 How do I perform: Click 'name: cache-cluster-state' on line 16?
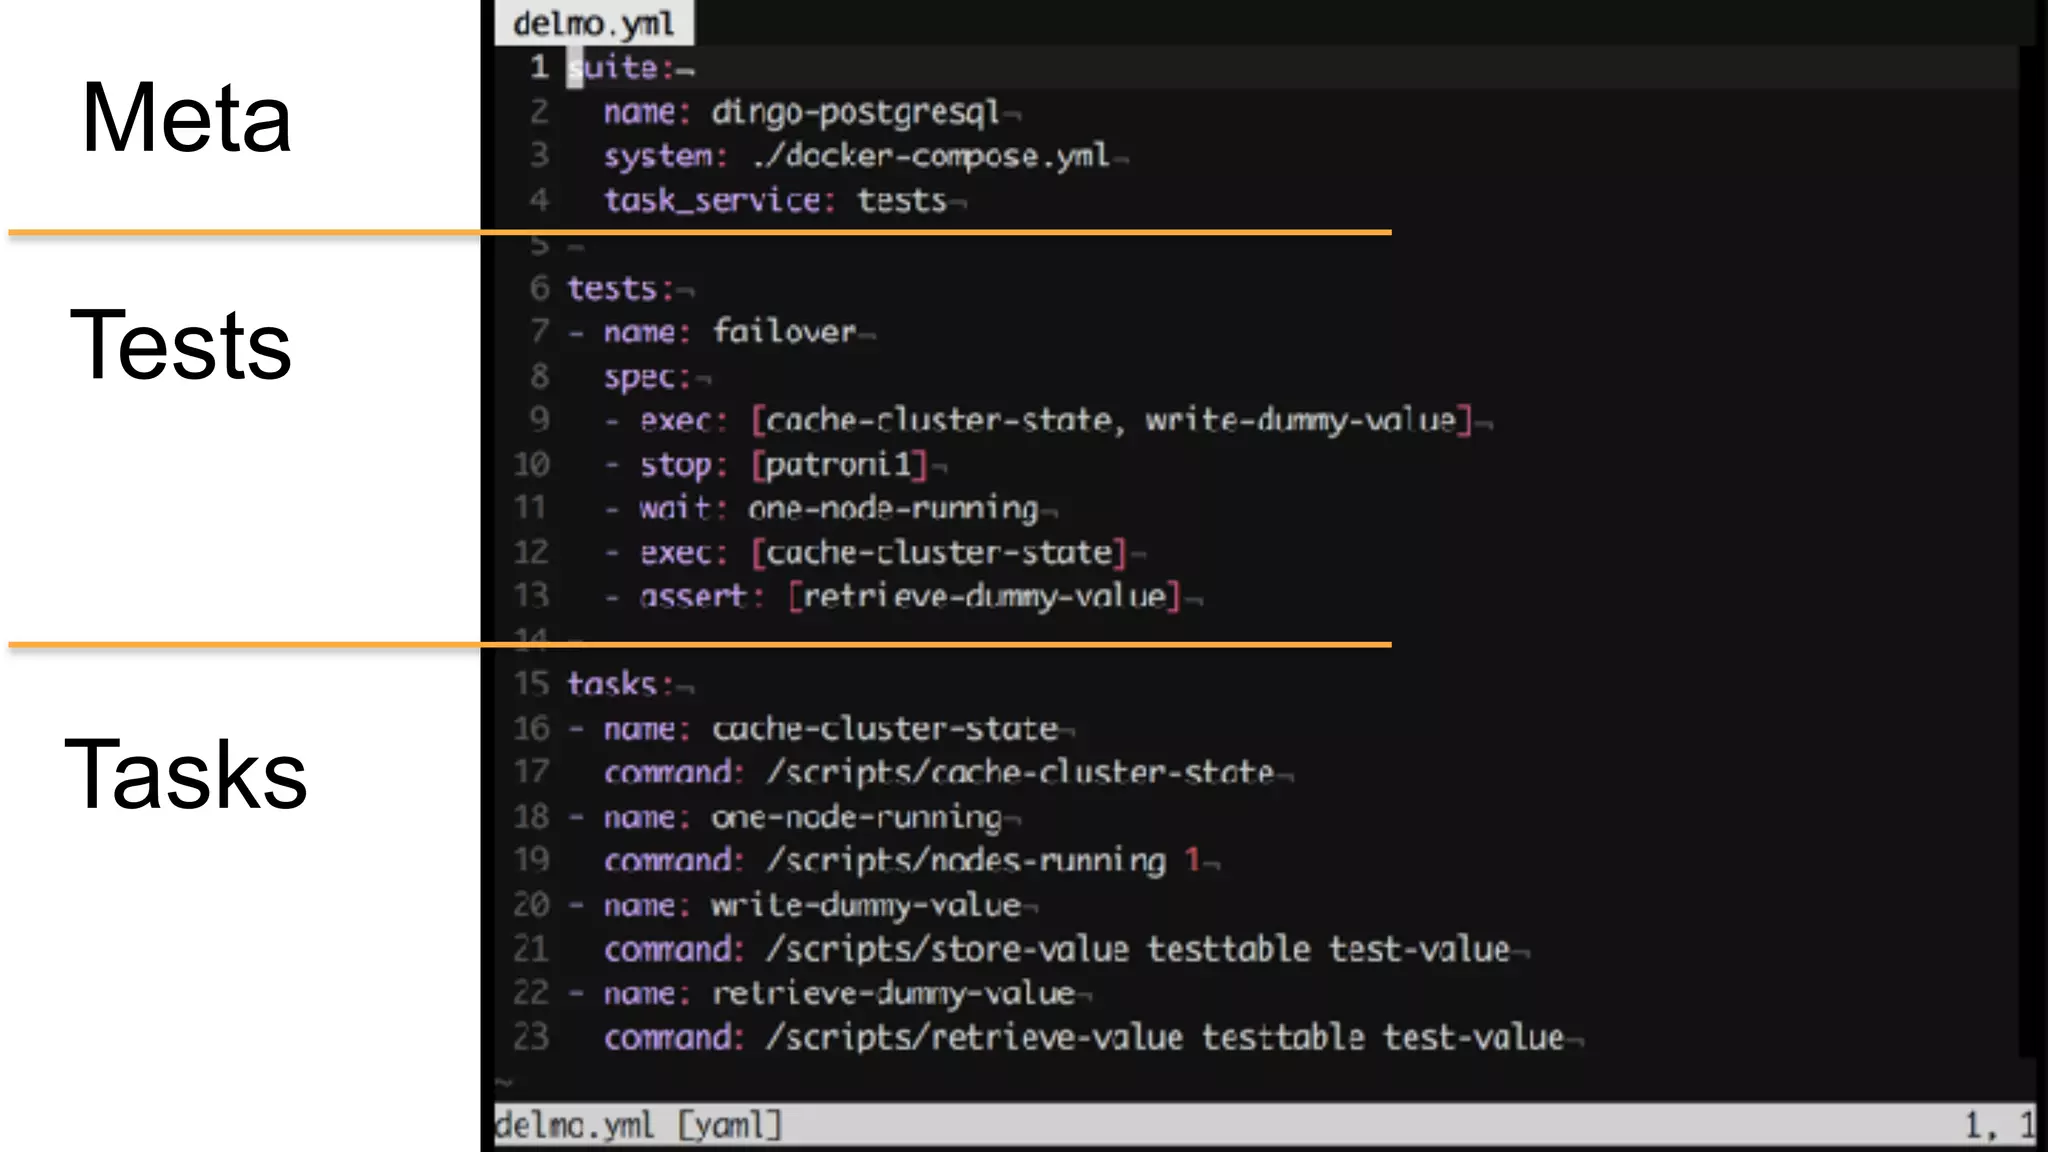click(831, 728)
